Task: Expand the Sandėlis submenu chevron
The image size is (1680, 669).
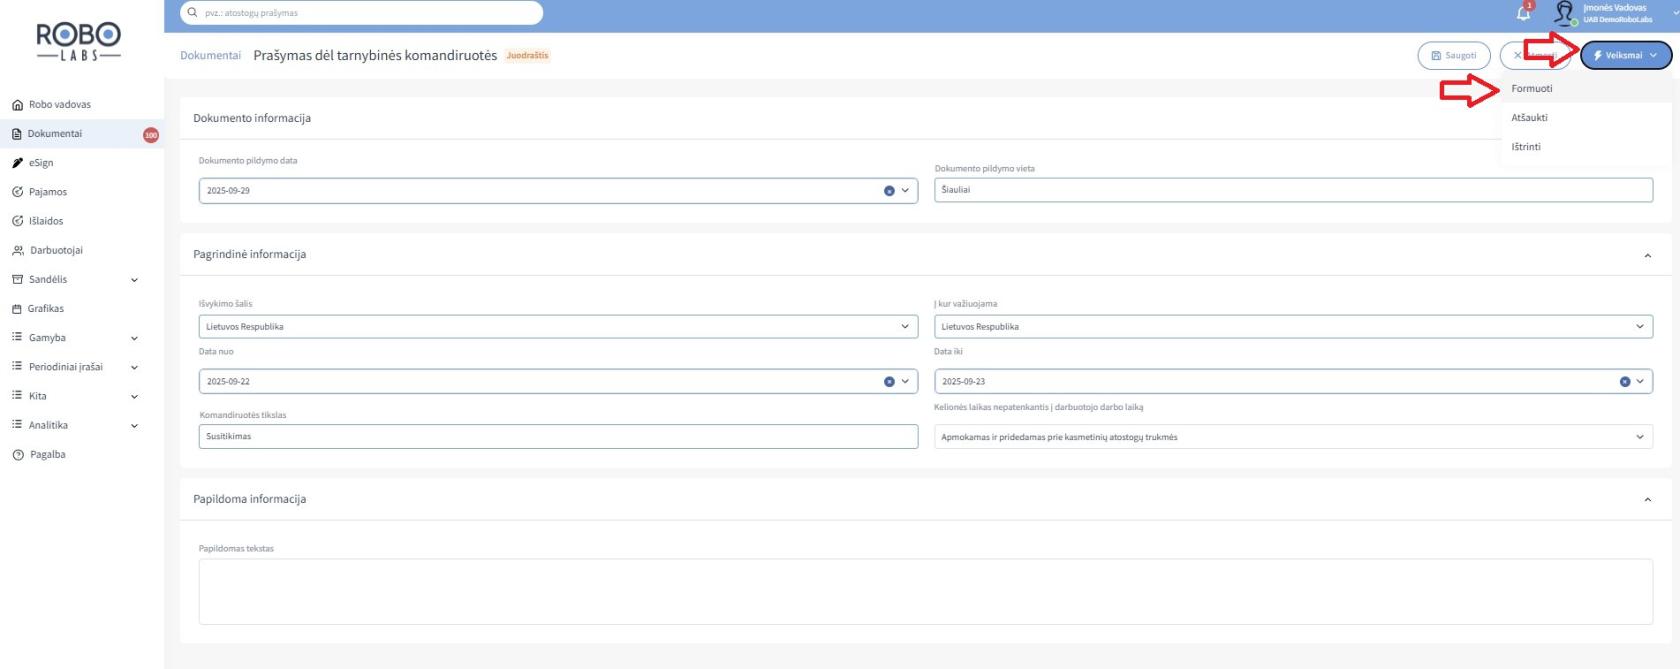Action: point(135,280)
